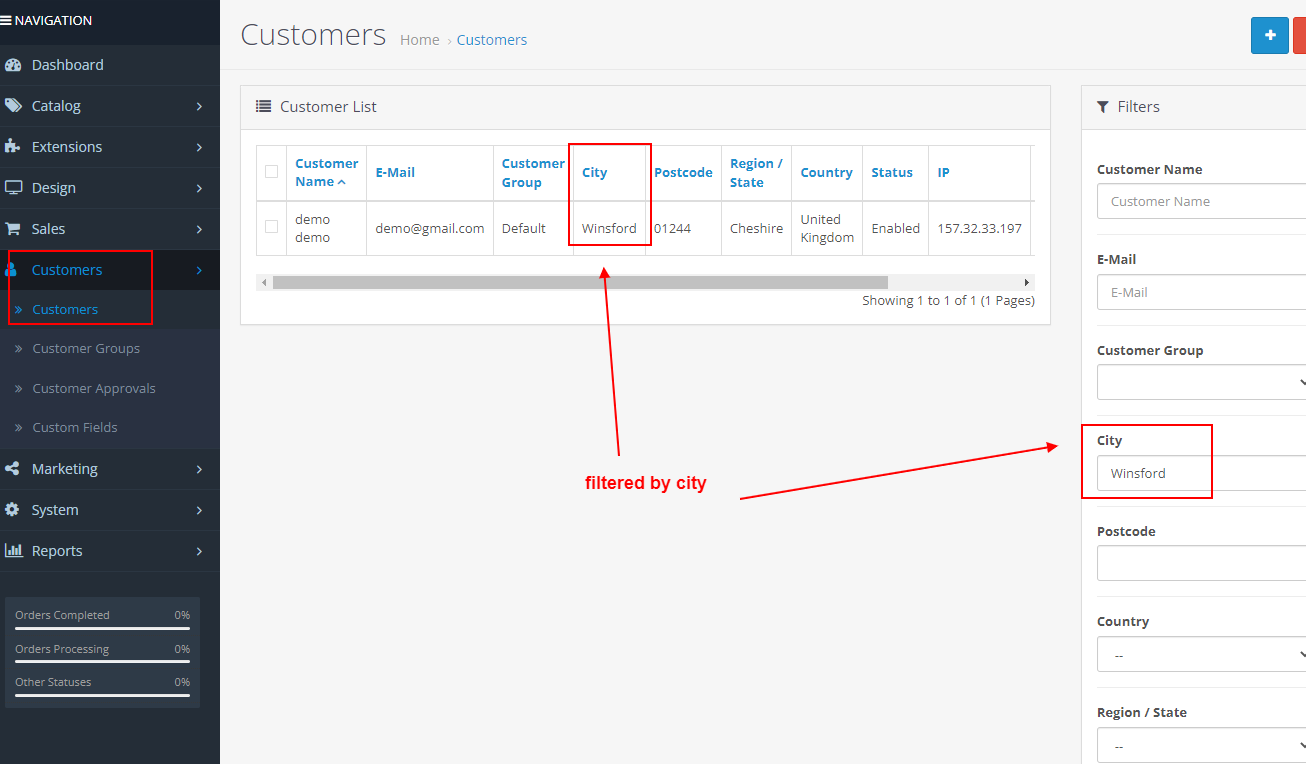Viewport: 1306px width, 764px height.
Task: Open Custom Fields submenu item
Action: (75, 428)
